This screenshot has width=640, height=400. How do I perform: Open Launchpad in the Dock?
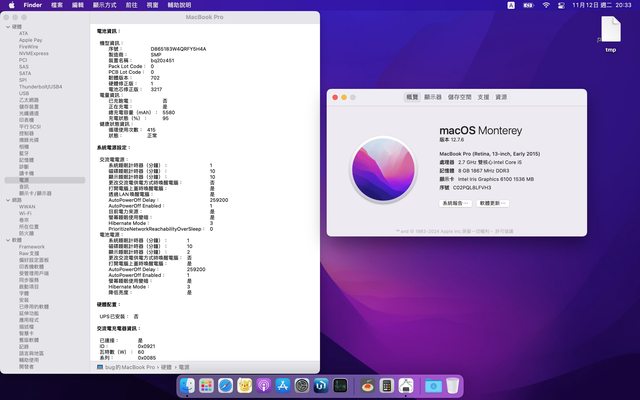pyautogui.click(x=208, y=385)
